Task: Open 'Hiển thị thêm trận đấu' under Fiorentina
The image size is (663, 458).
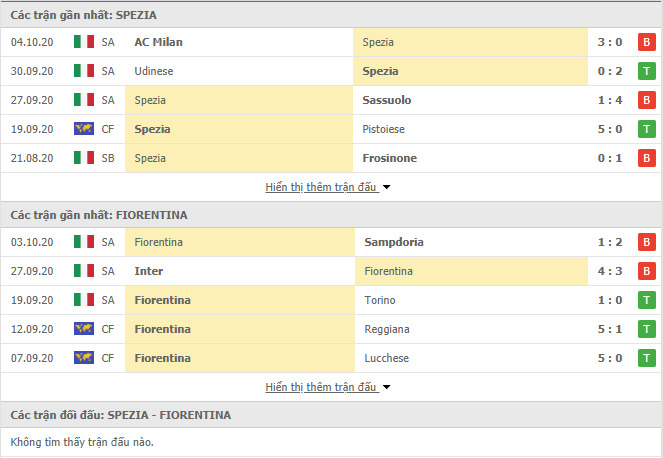Action: coord(321,387)
